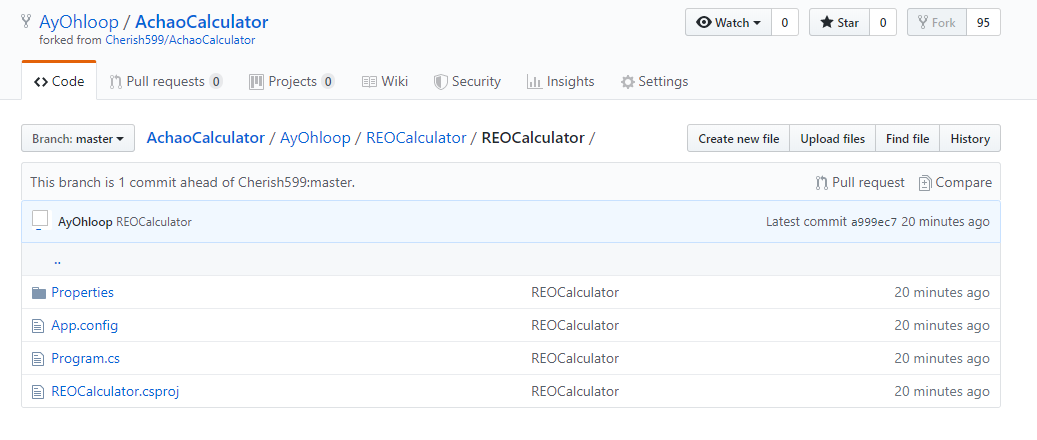The height and width of the screenshot is (440, 1037).
Task: Open the Wiki tab
Action: (385, 82)
